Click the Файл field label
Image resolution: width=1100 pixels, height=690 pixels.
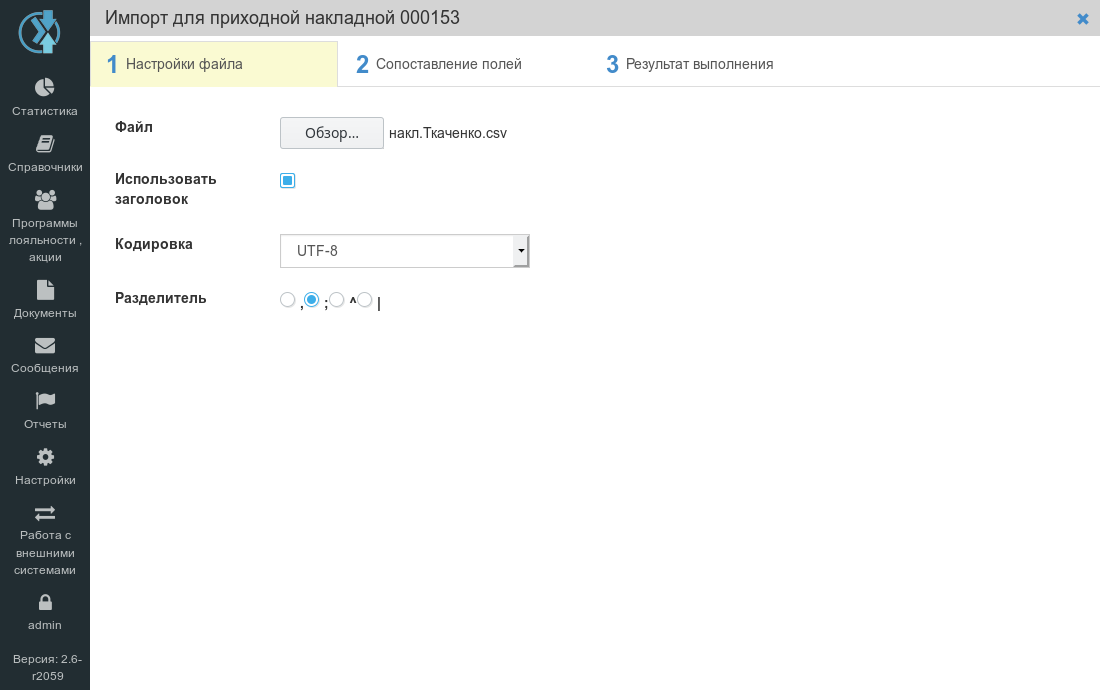134,127
